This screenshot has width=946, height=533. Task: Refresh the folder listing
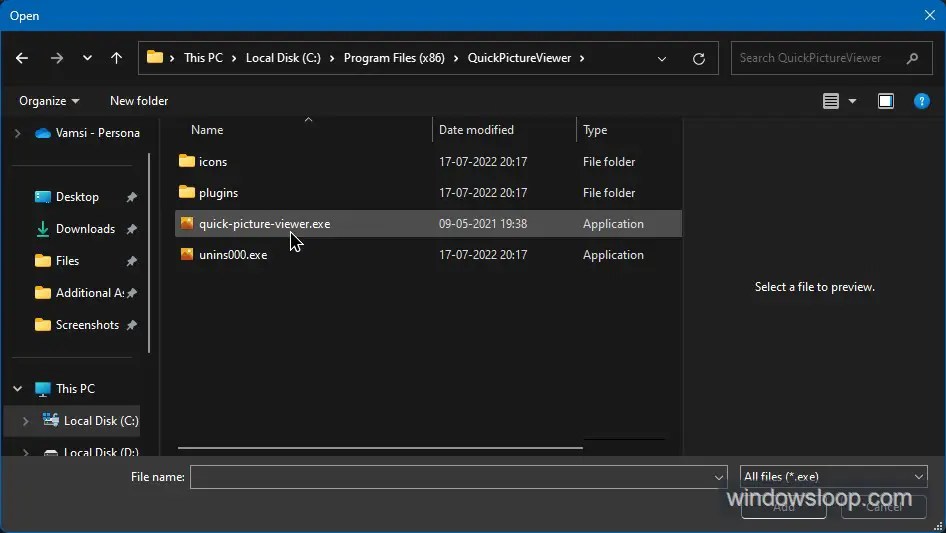click(x=699, y=59)
